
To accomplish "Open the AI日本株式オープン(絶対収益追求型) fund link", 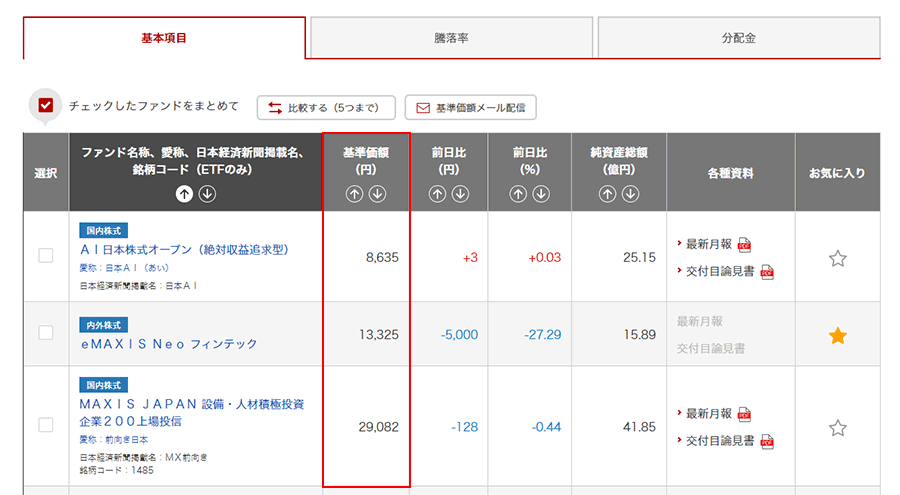I will point(184,250).
